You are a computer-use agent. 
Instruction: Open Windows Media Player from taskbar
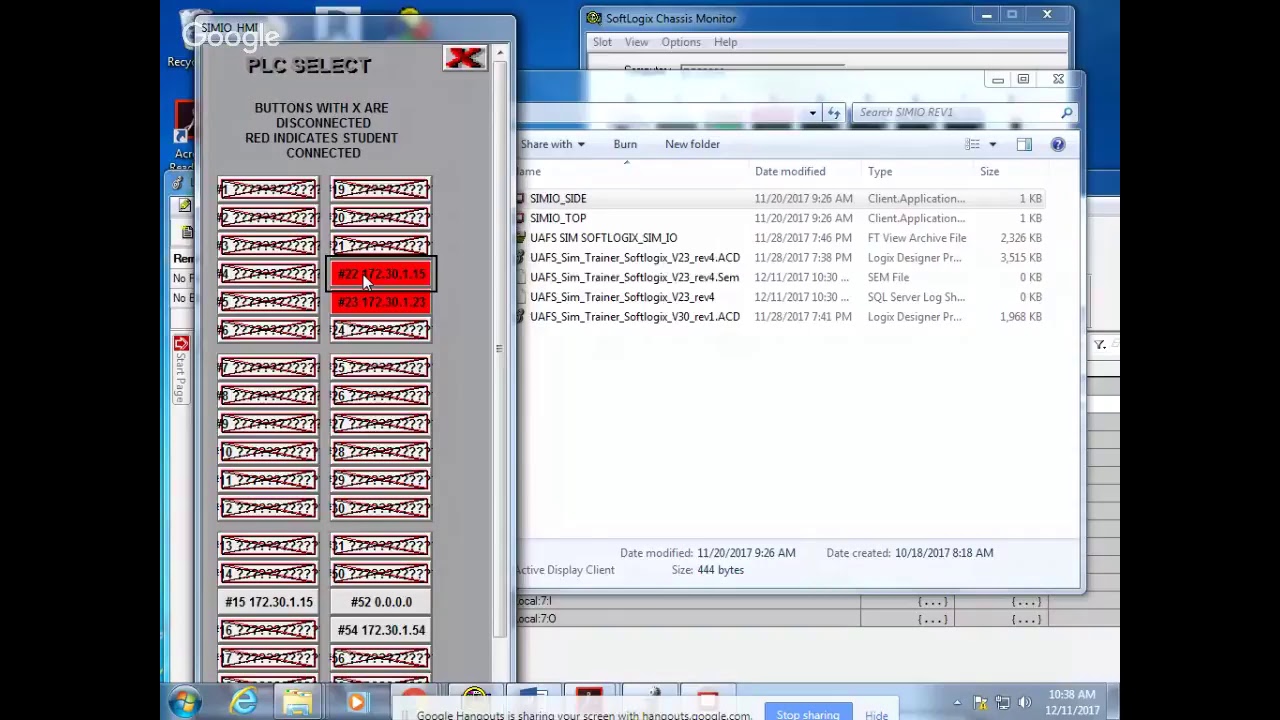tap(356, 702)
